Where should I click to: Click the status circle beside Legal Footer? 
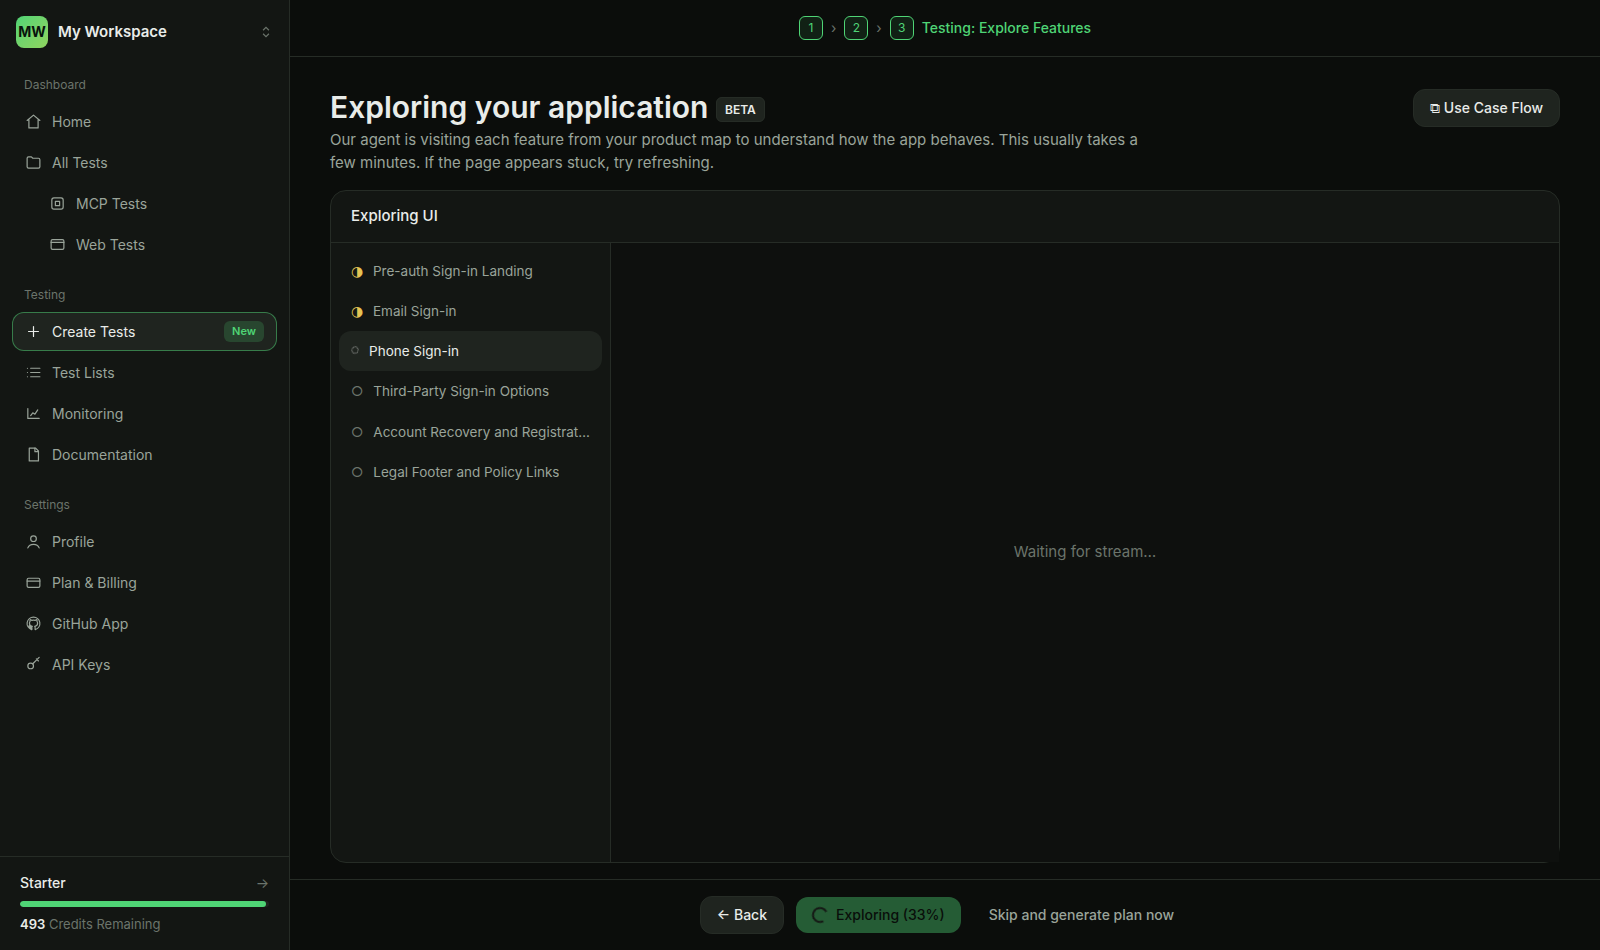tap(357, 472)
